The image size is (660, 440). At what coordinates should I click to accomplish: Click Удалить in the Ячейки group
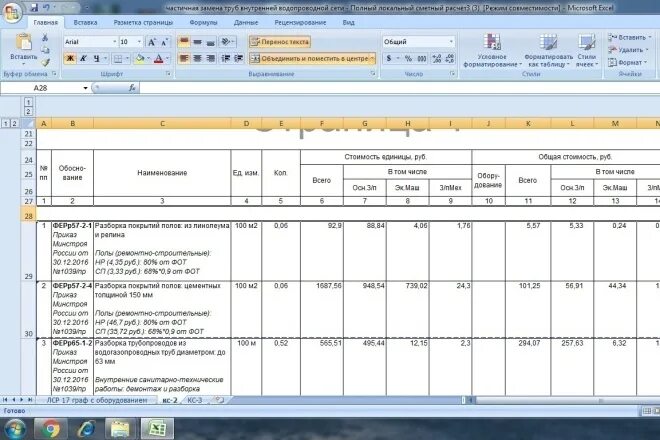pos(628,50)
